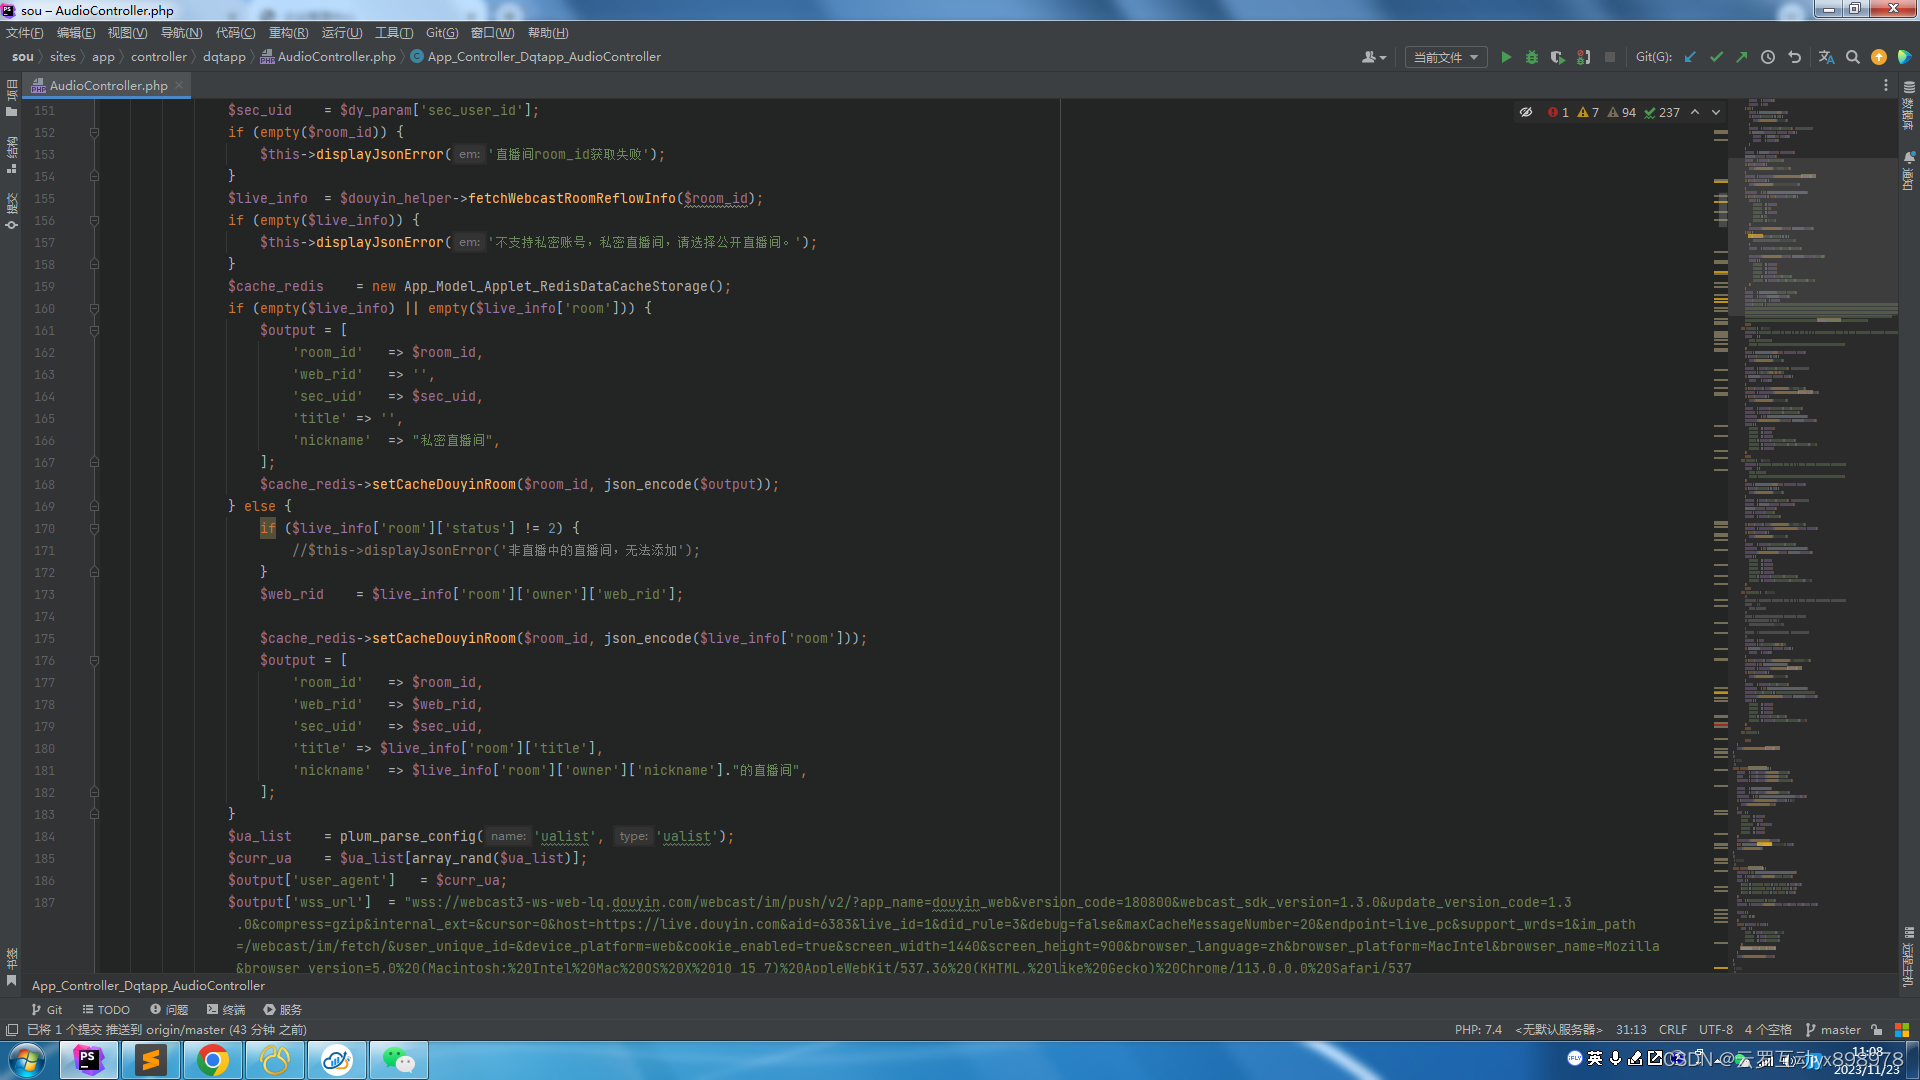This screenshot has height=1080, width=1920.
Task: Push commits with the green up-right arrow
Action: click(x=1742, y=57)
